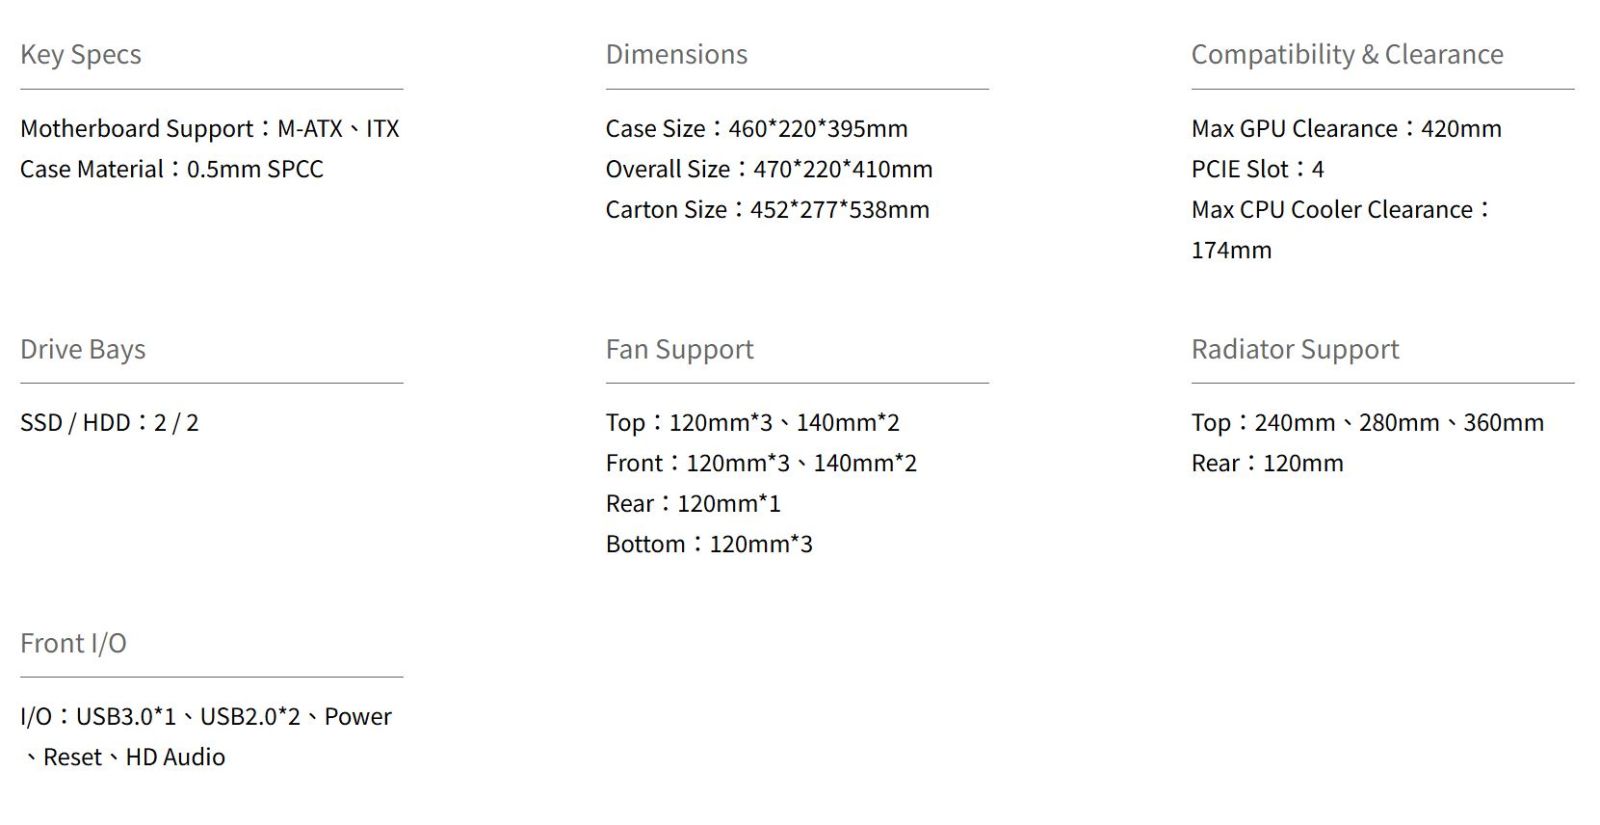Screen dimensions: 1600x825
Task: Click the I/O USB3.0*1 USB2.0*2 line
Action: tap(205, 717)
